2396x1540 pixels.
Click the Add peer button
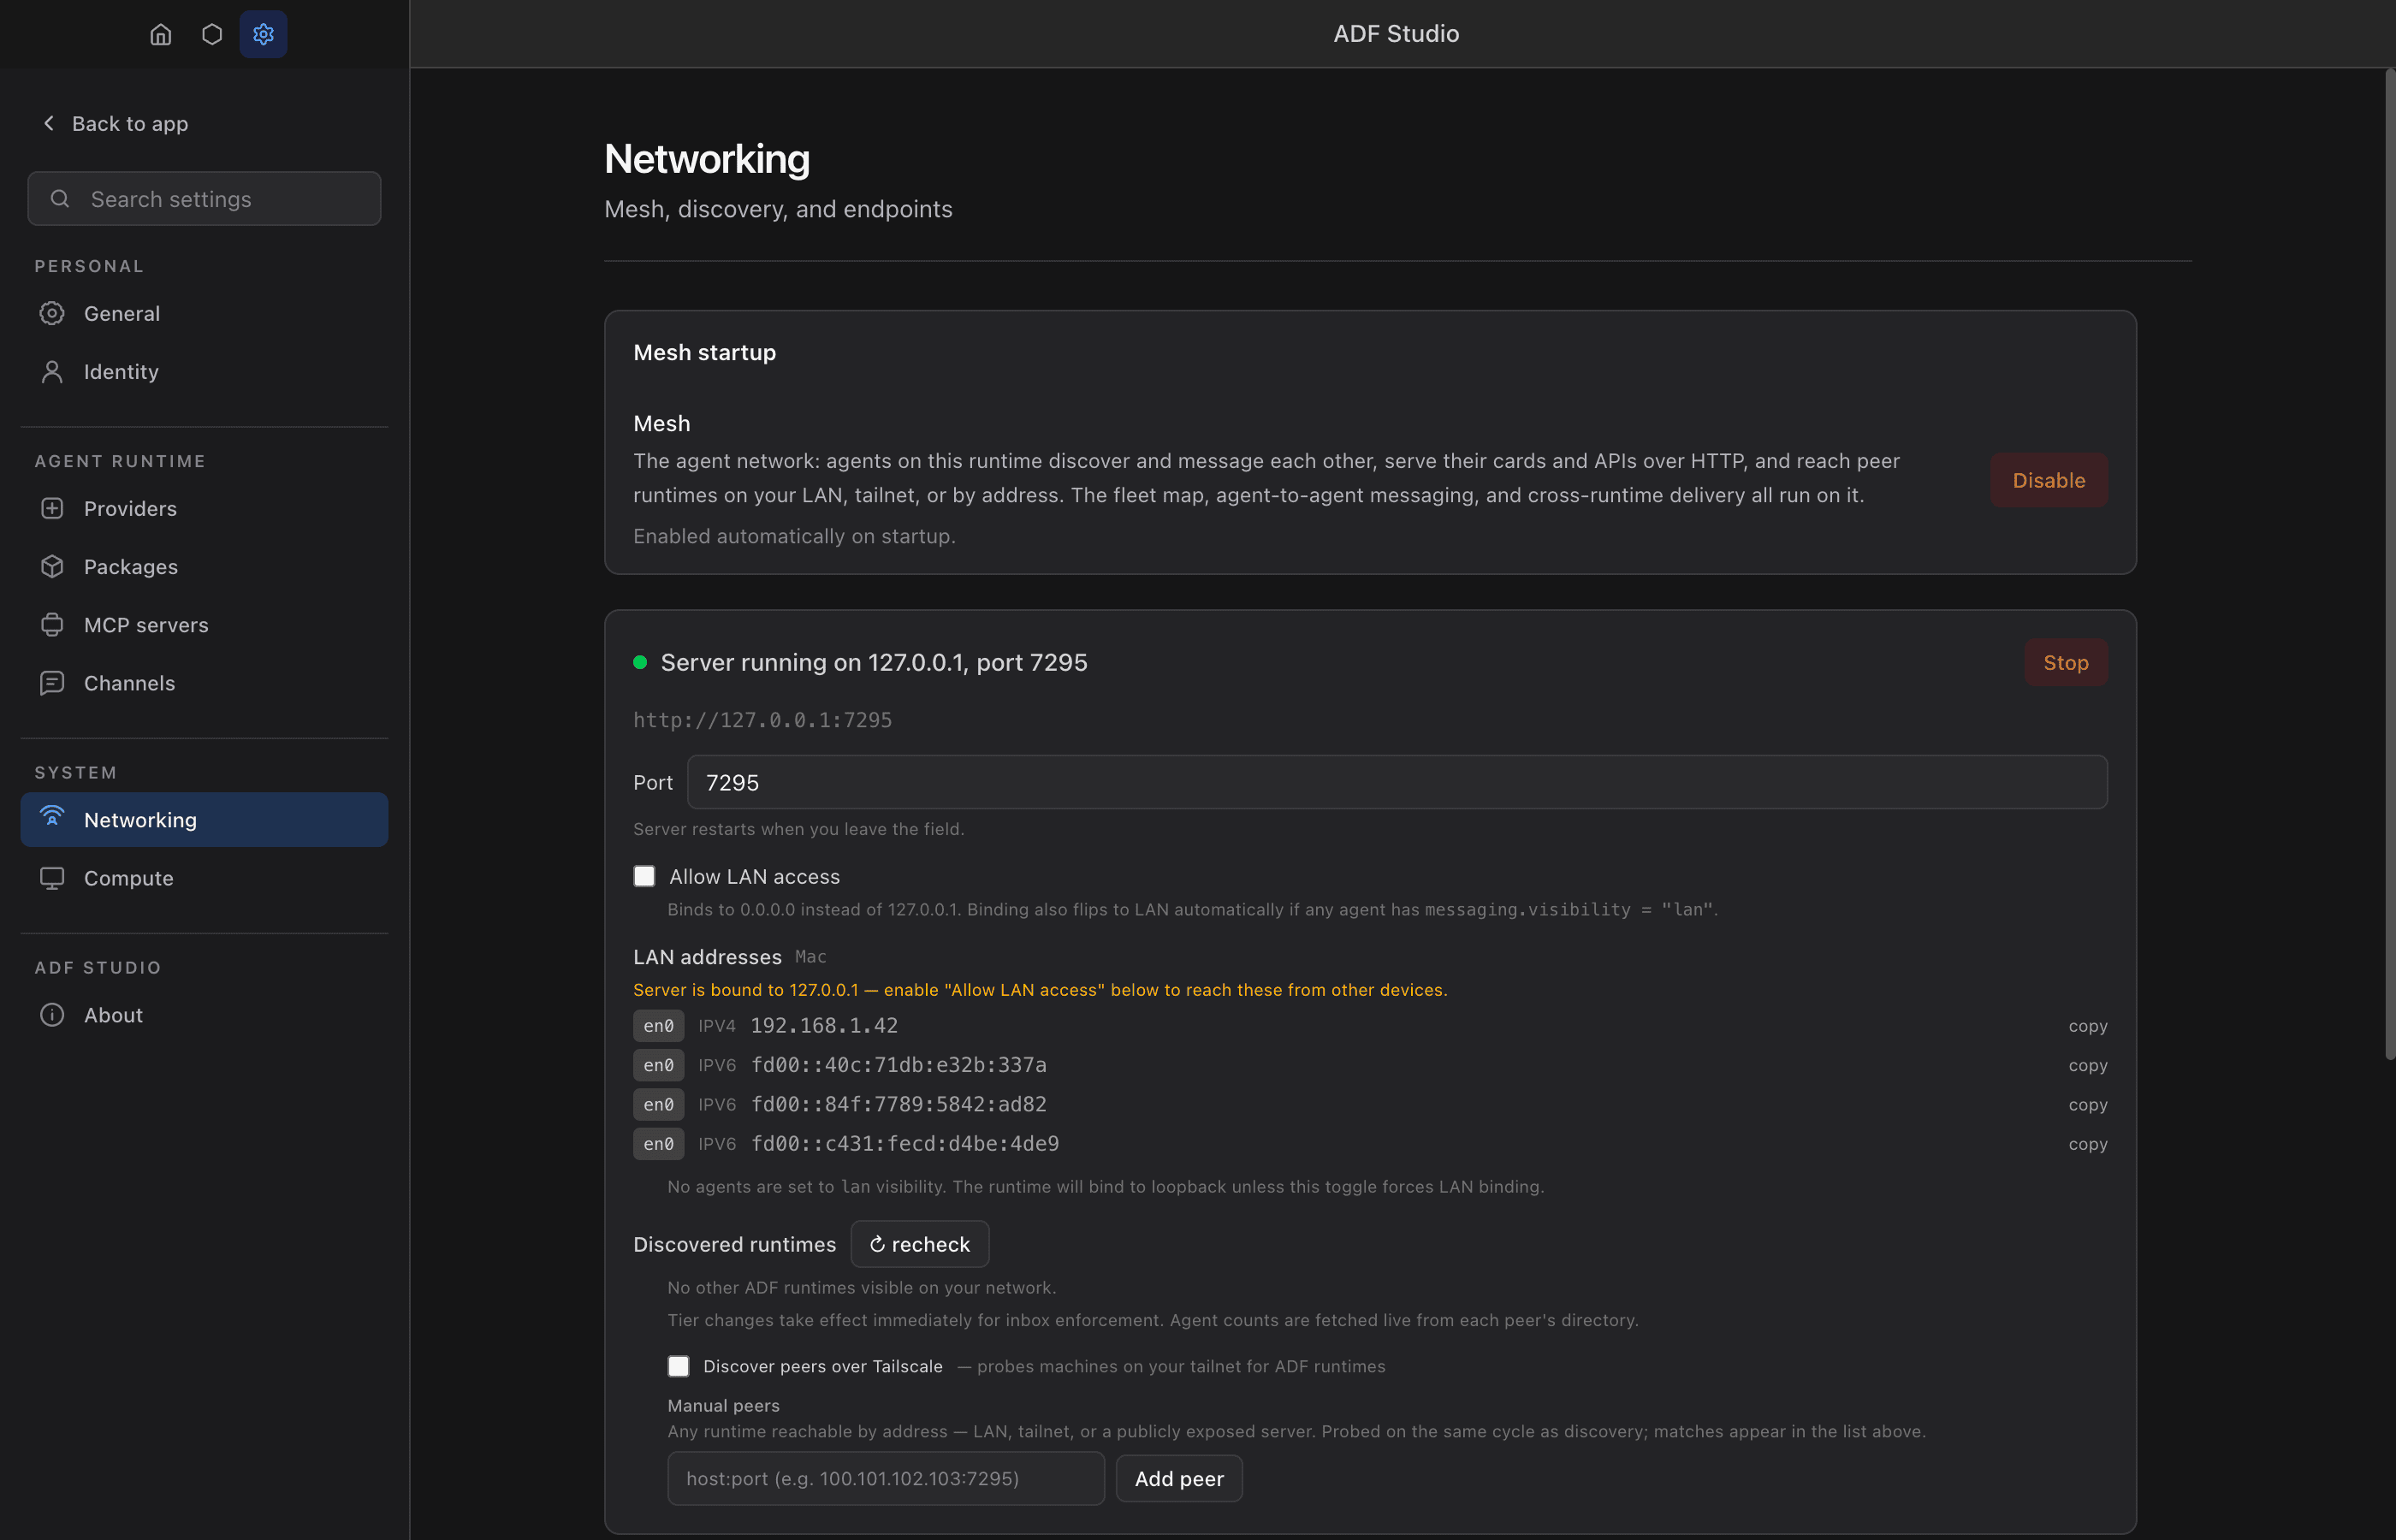click(x=1178, y=1478)
